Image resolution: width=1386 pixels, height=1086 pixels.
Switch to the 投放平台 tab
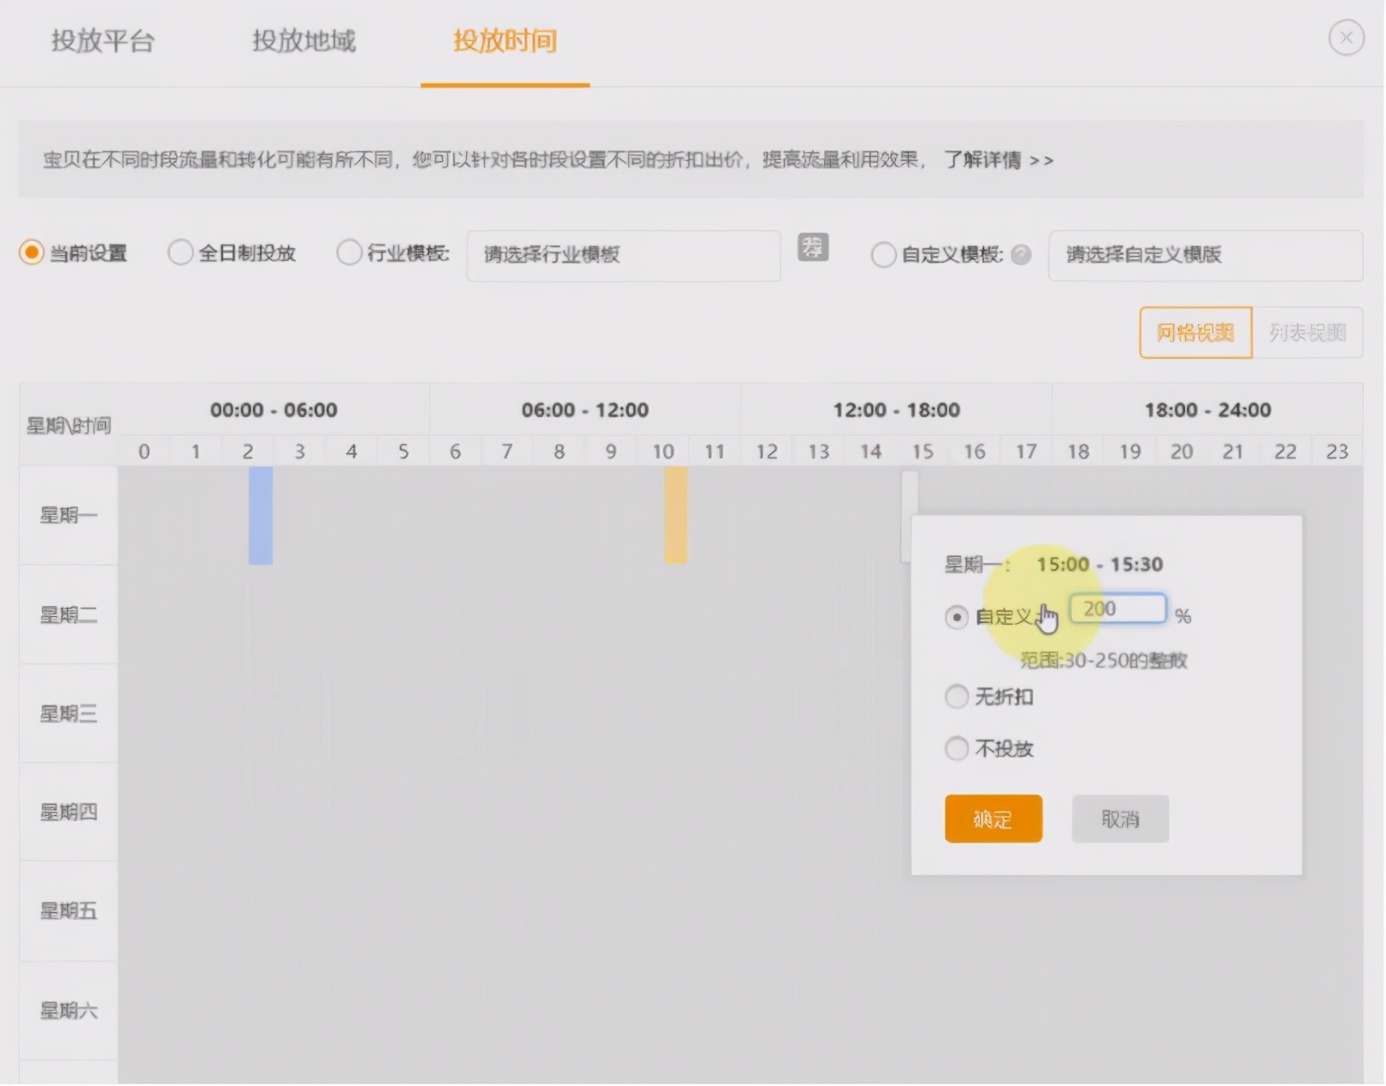(104, 41)
